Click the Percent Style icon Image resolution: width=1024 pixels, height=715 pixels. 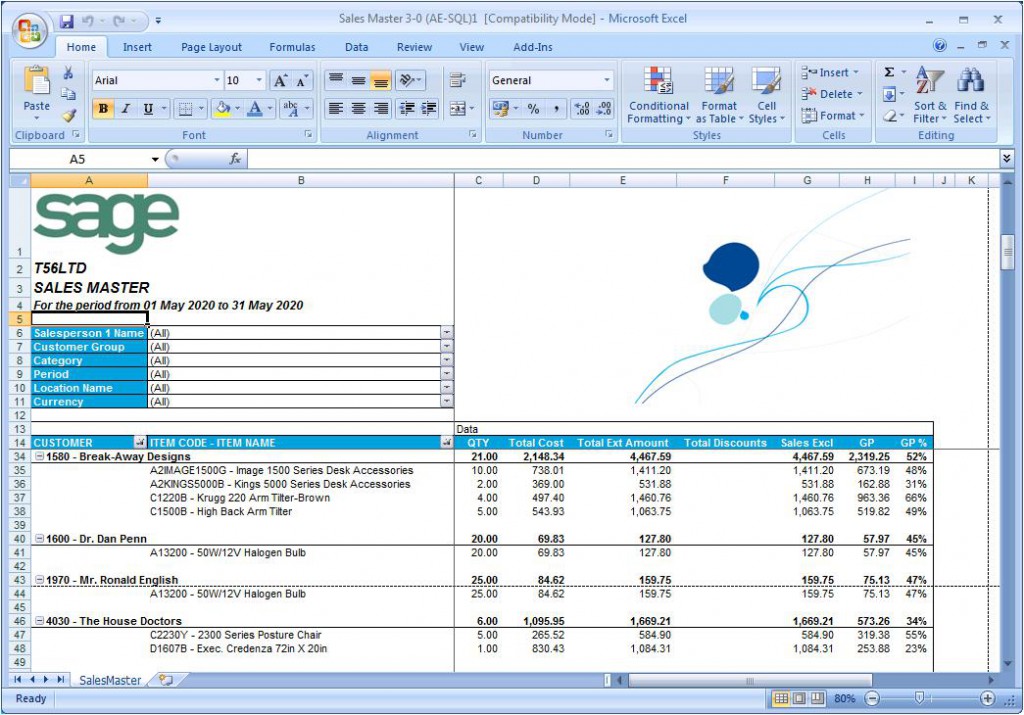[533, 109]
